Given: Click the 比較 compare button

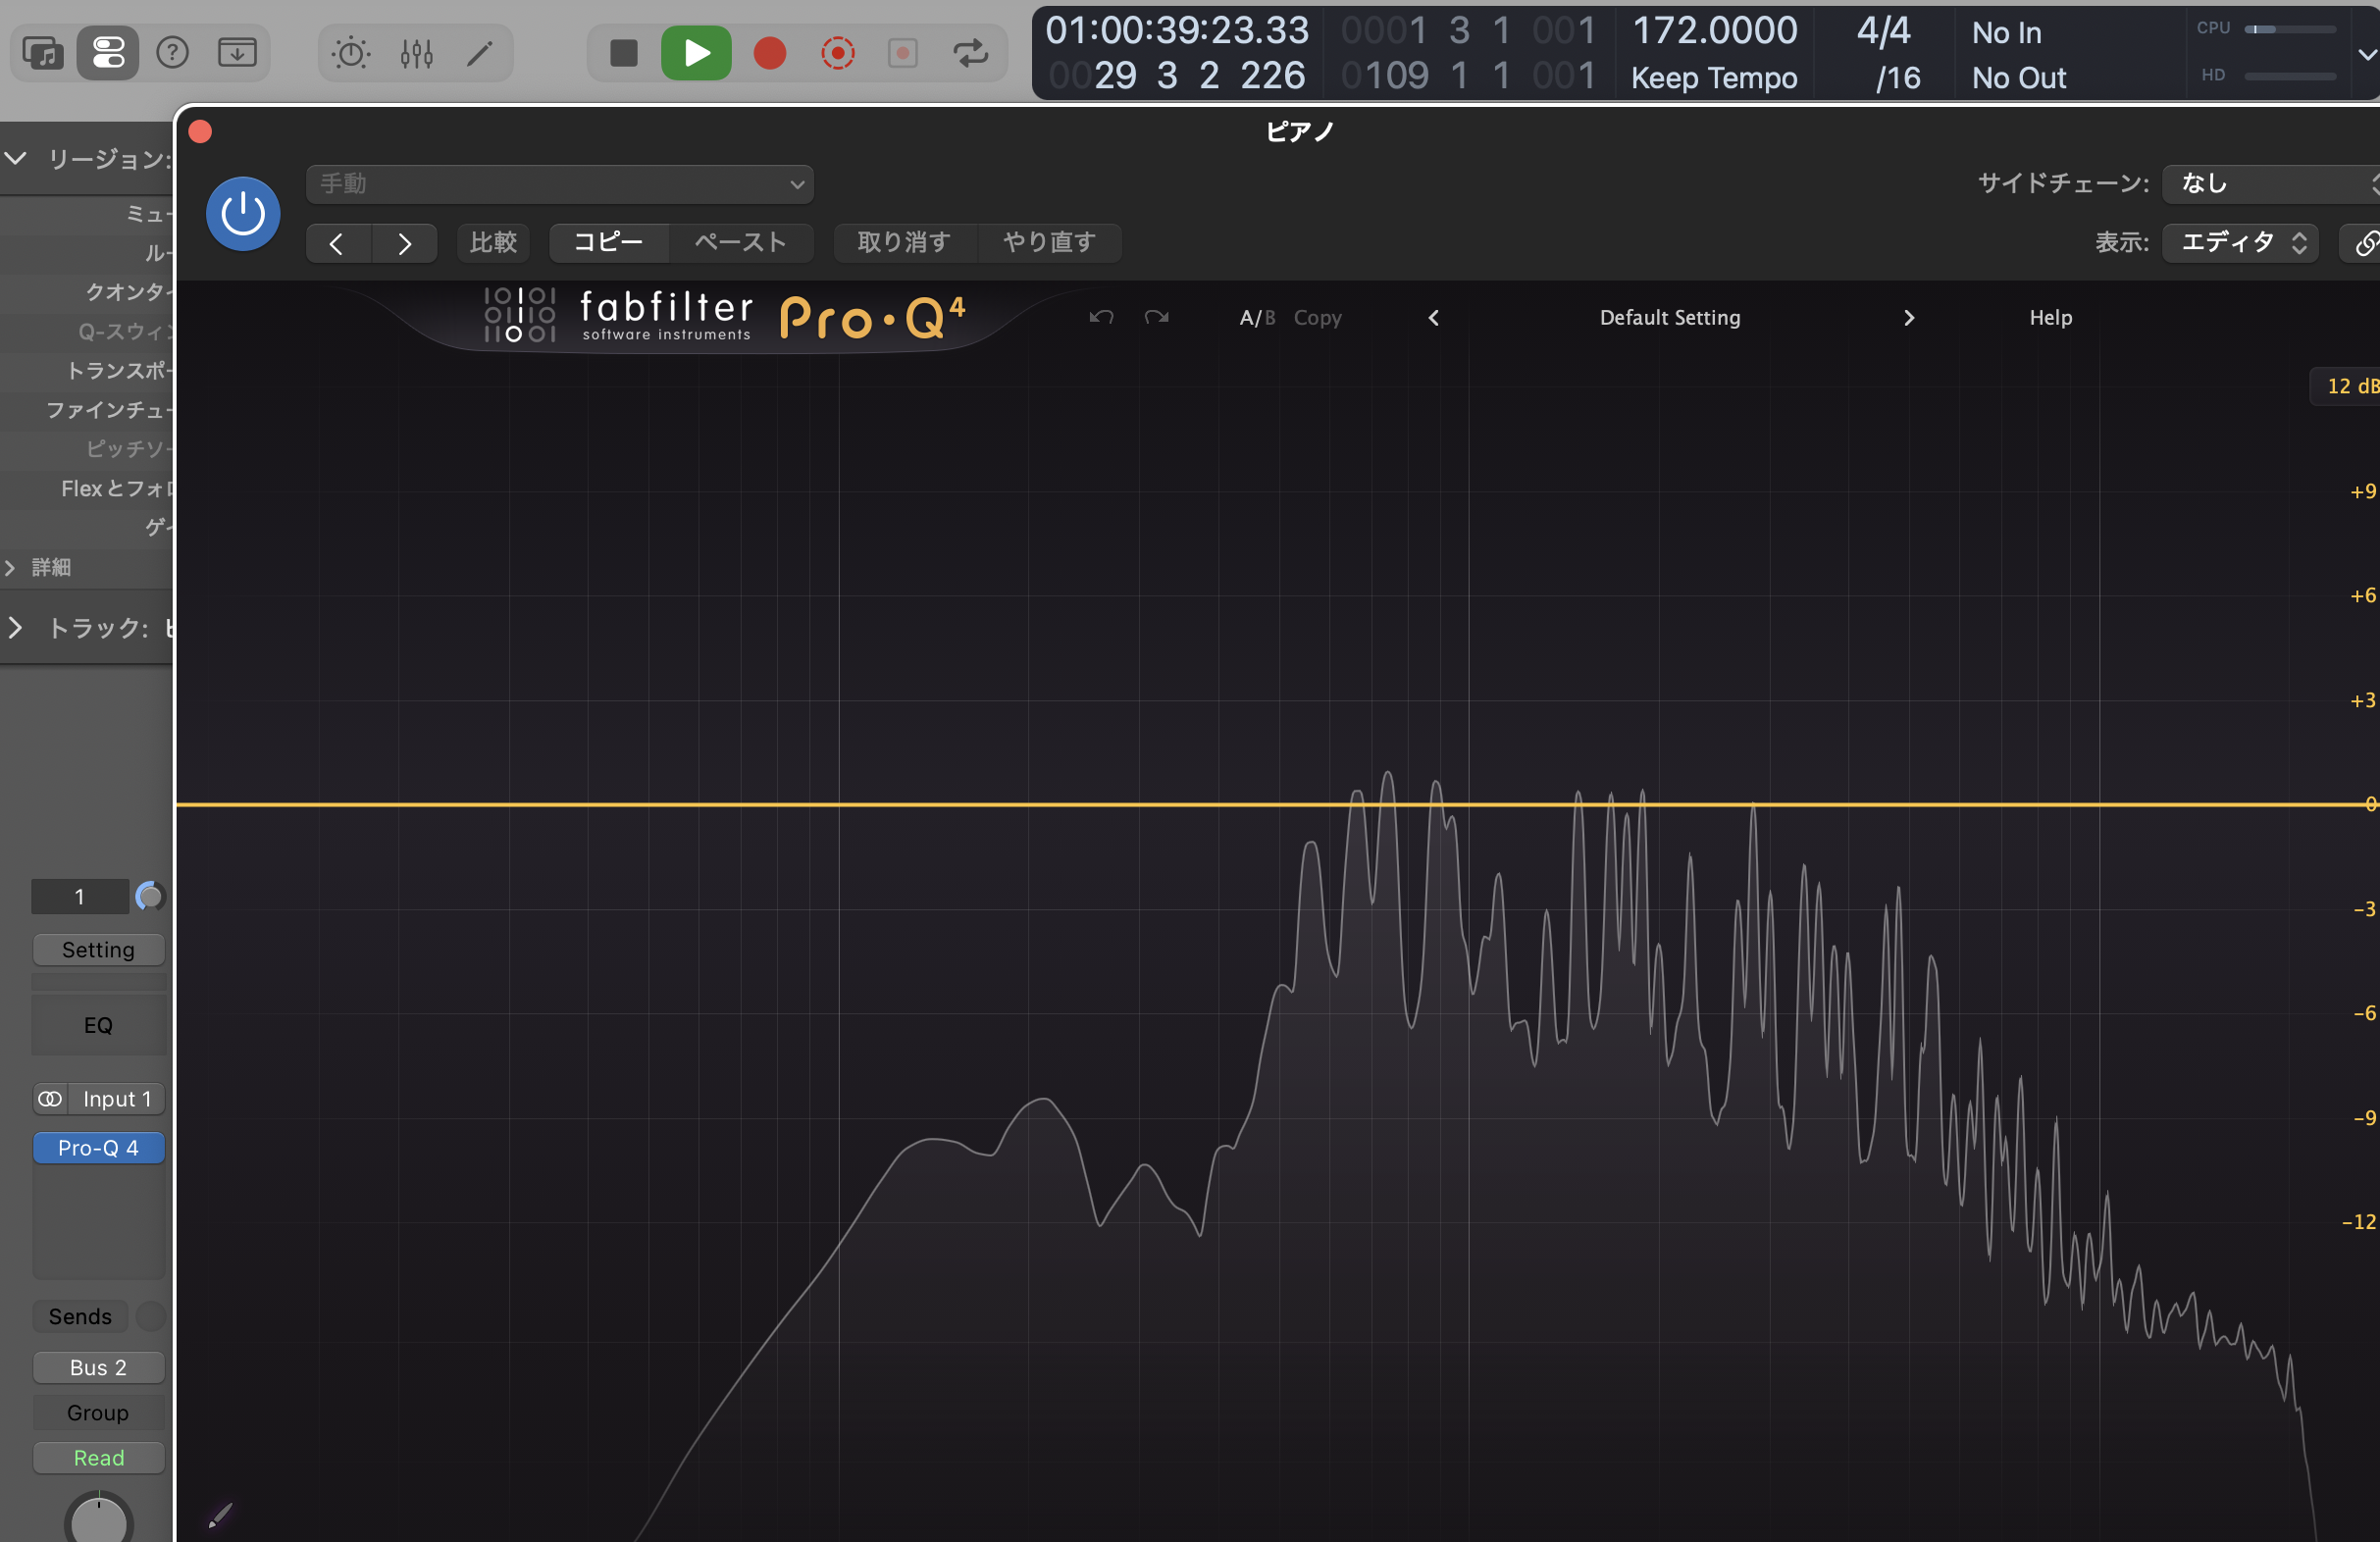Looking at the screenshot, I should pyautogui.click(x=494, y=243).
